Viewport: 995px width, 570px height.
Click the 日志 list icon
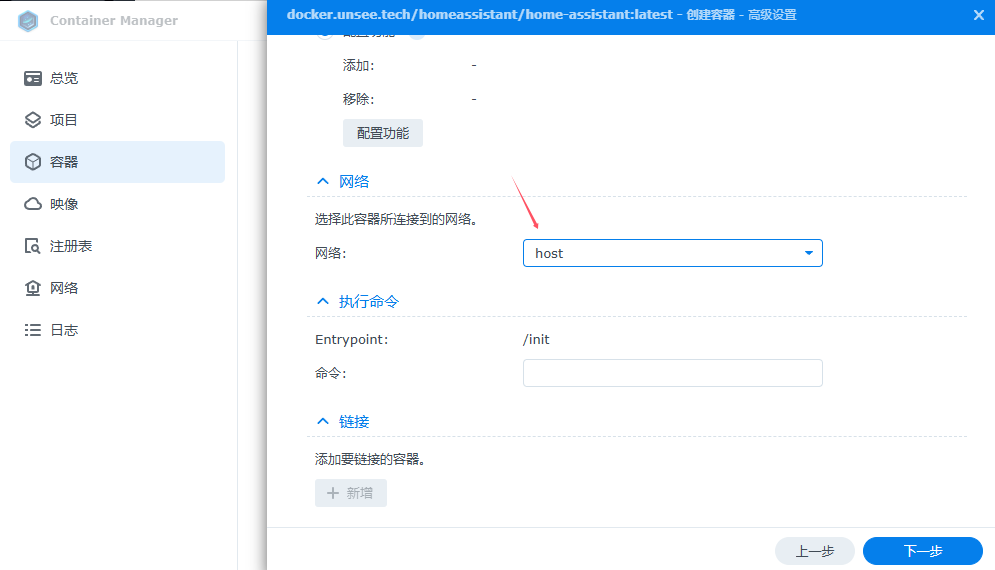(x=33, y=330)
